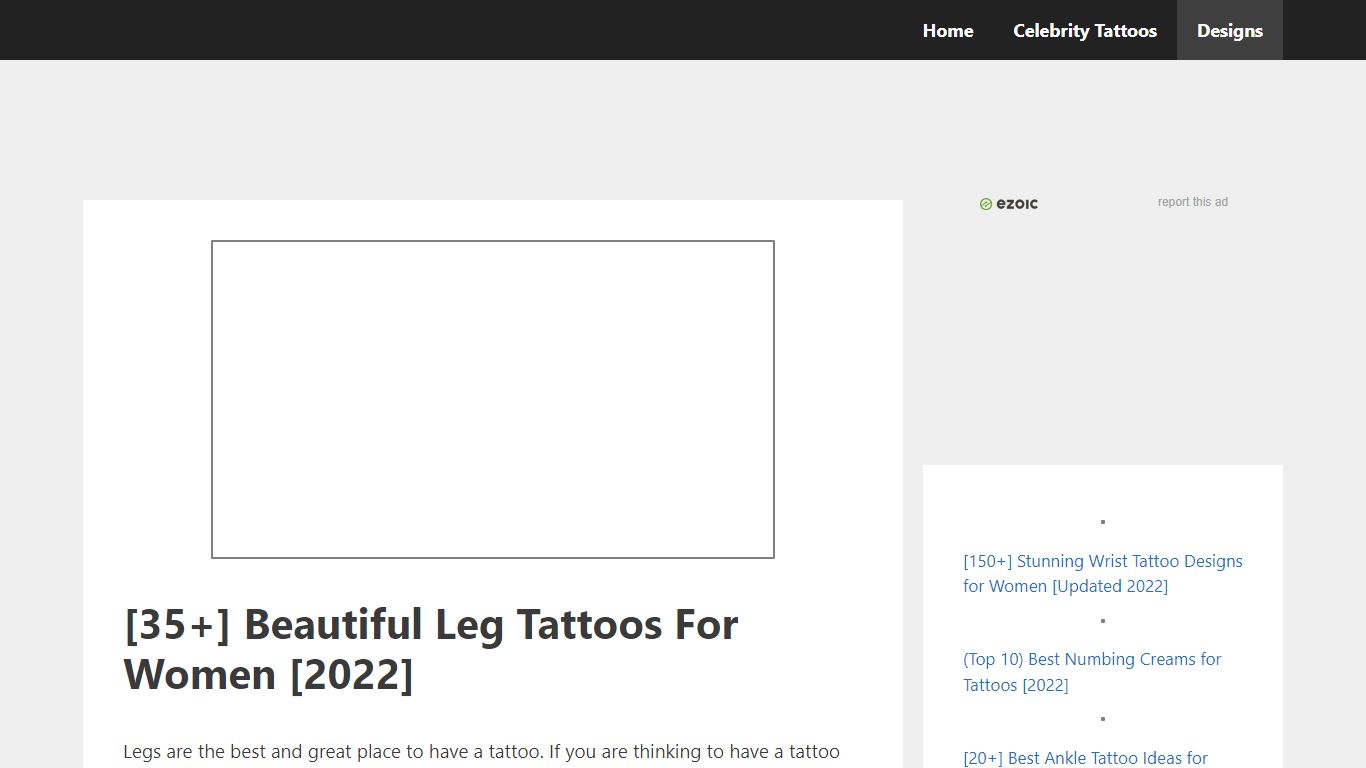1366x768 pixels.
Task: Open the Best Ankle Tattoo Ideas link
Action: pyautogui.click(x=1086, y=758)
